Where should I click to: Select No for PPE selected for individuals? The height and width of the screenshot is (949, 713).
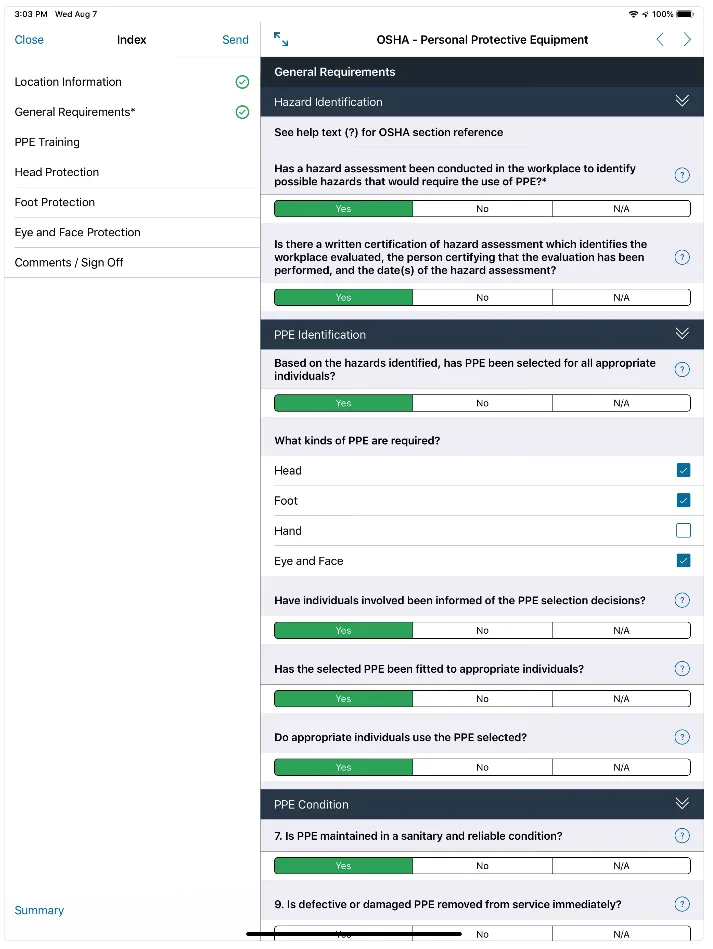[x=482, y=403]
